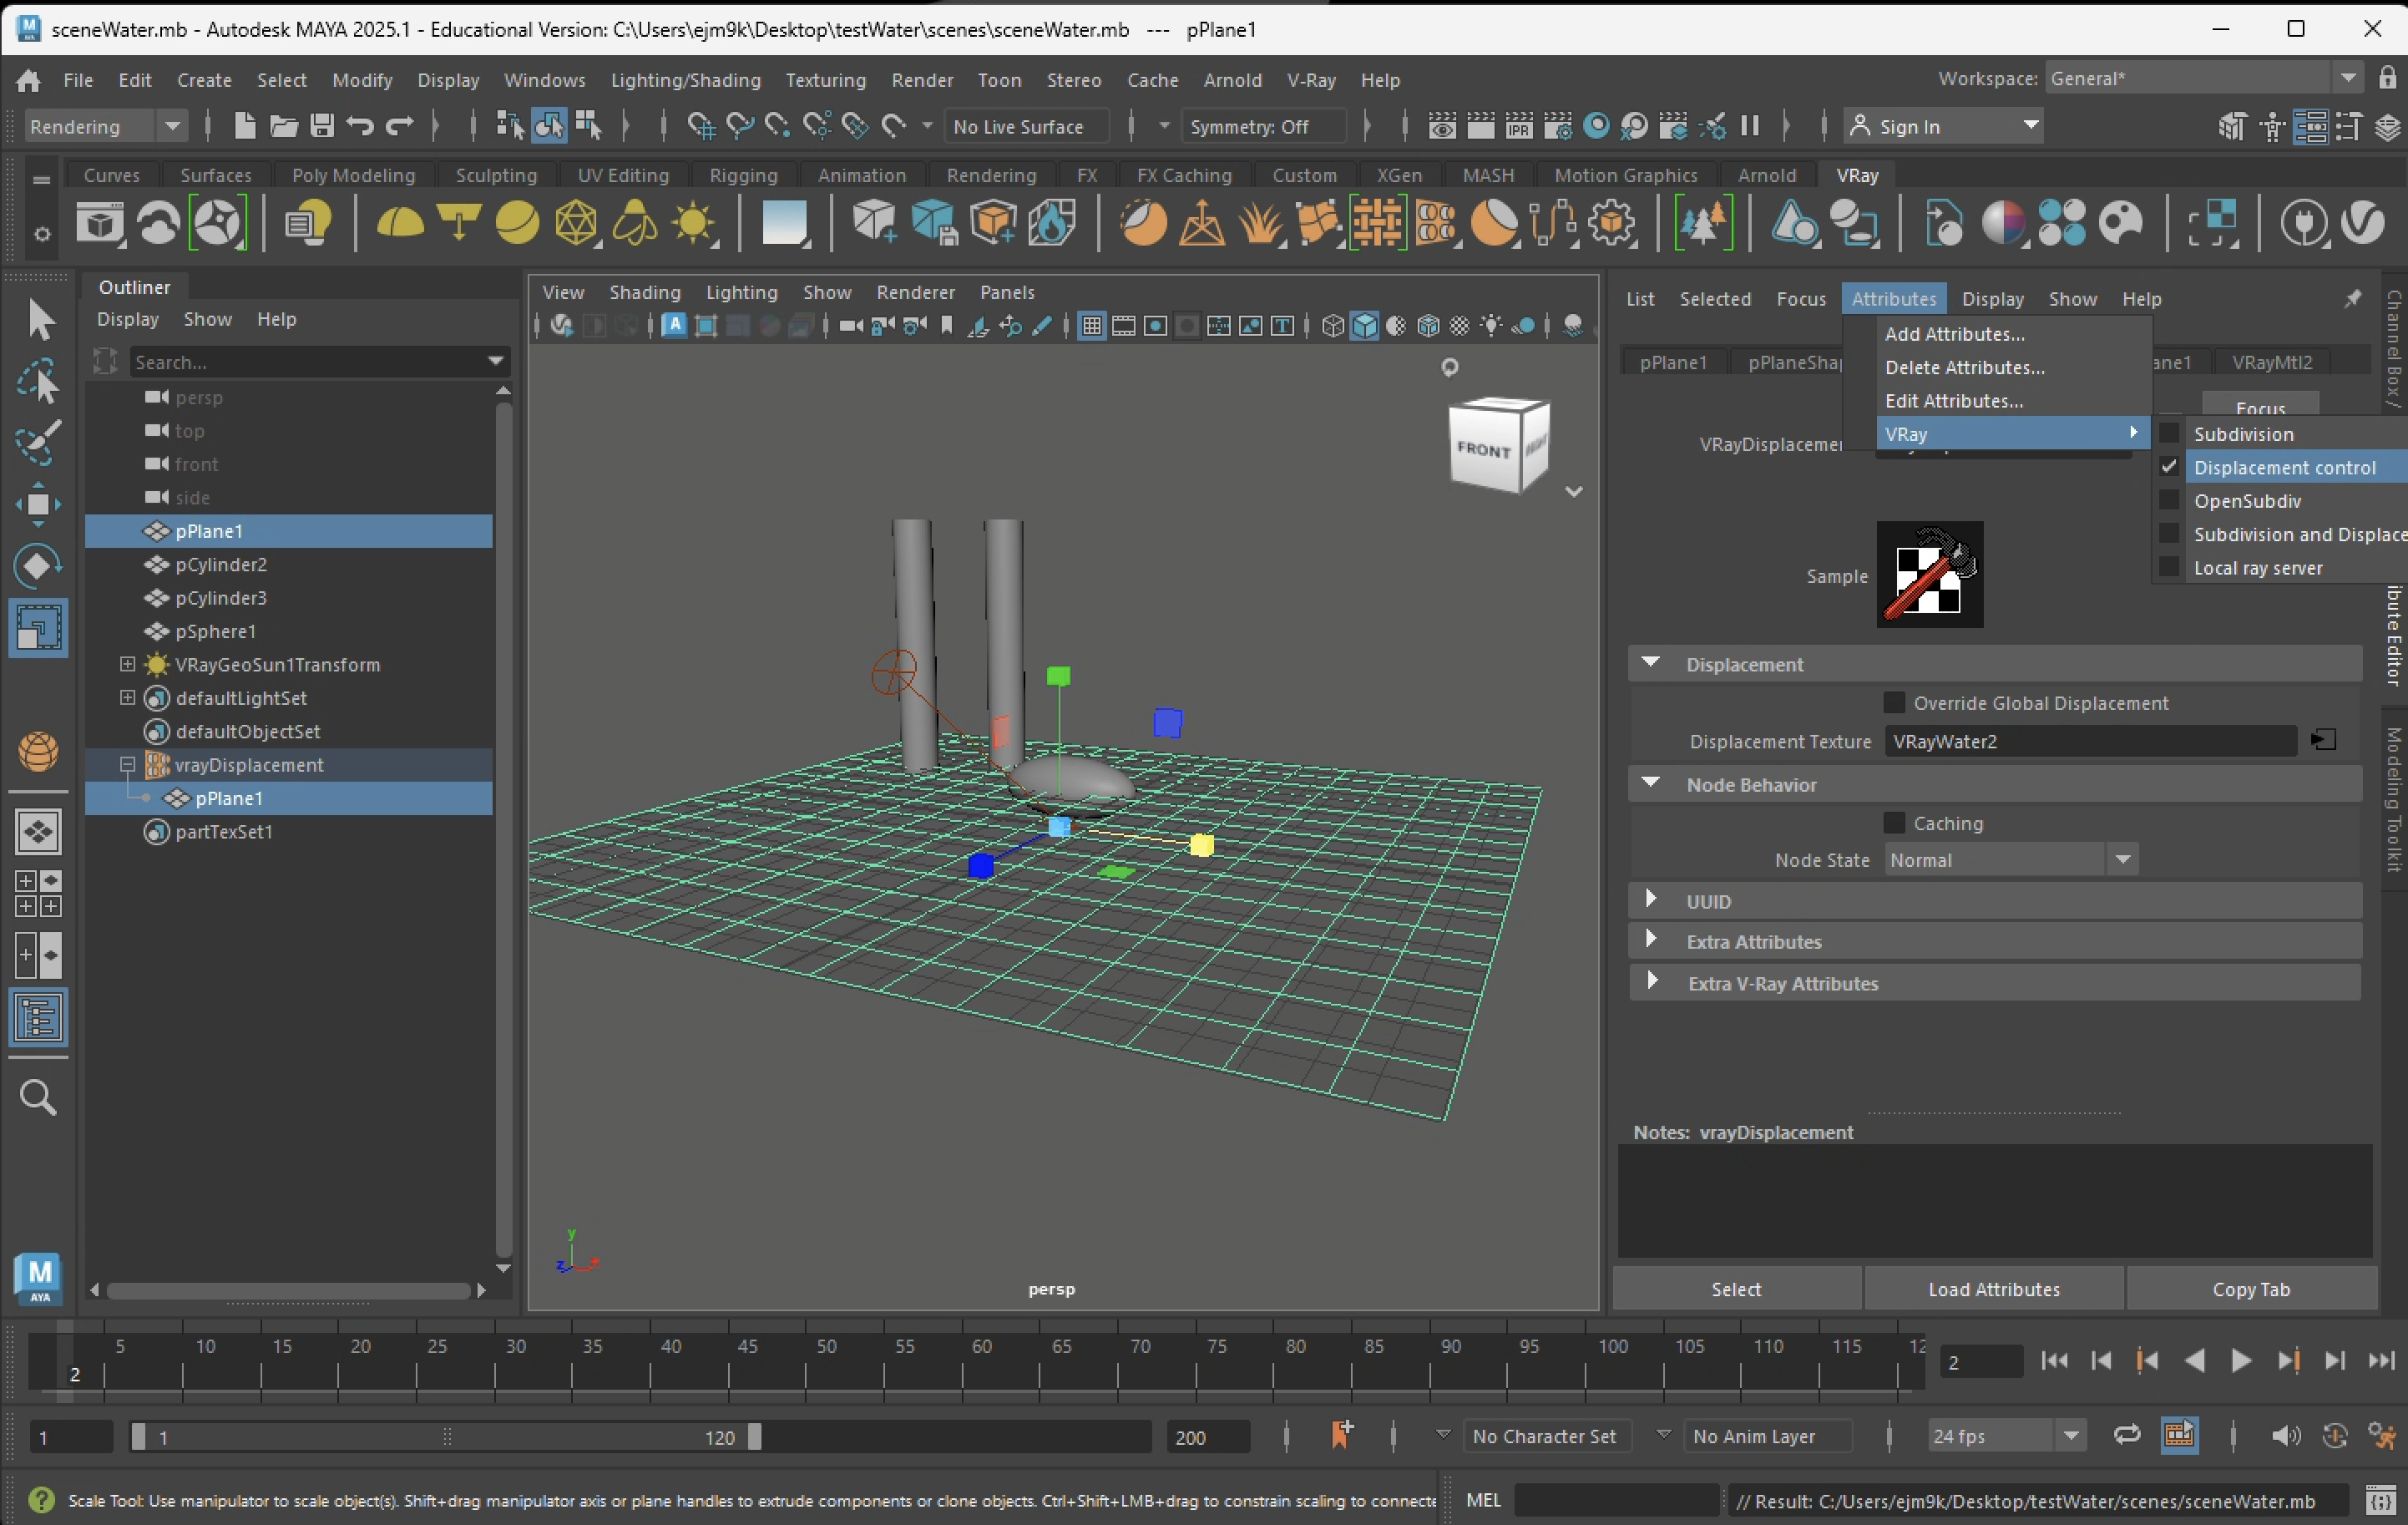Click the play forward button
The height and width of the screenshot is (1525, 2408).
click(x=2240, y=1360)
